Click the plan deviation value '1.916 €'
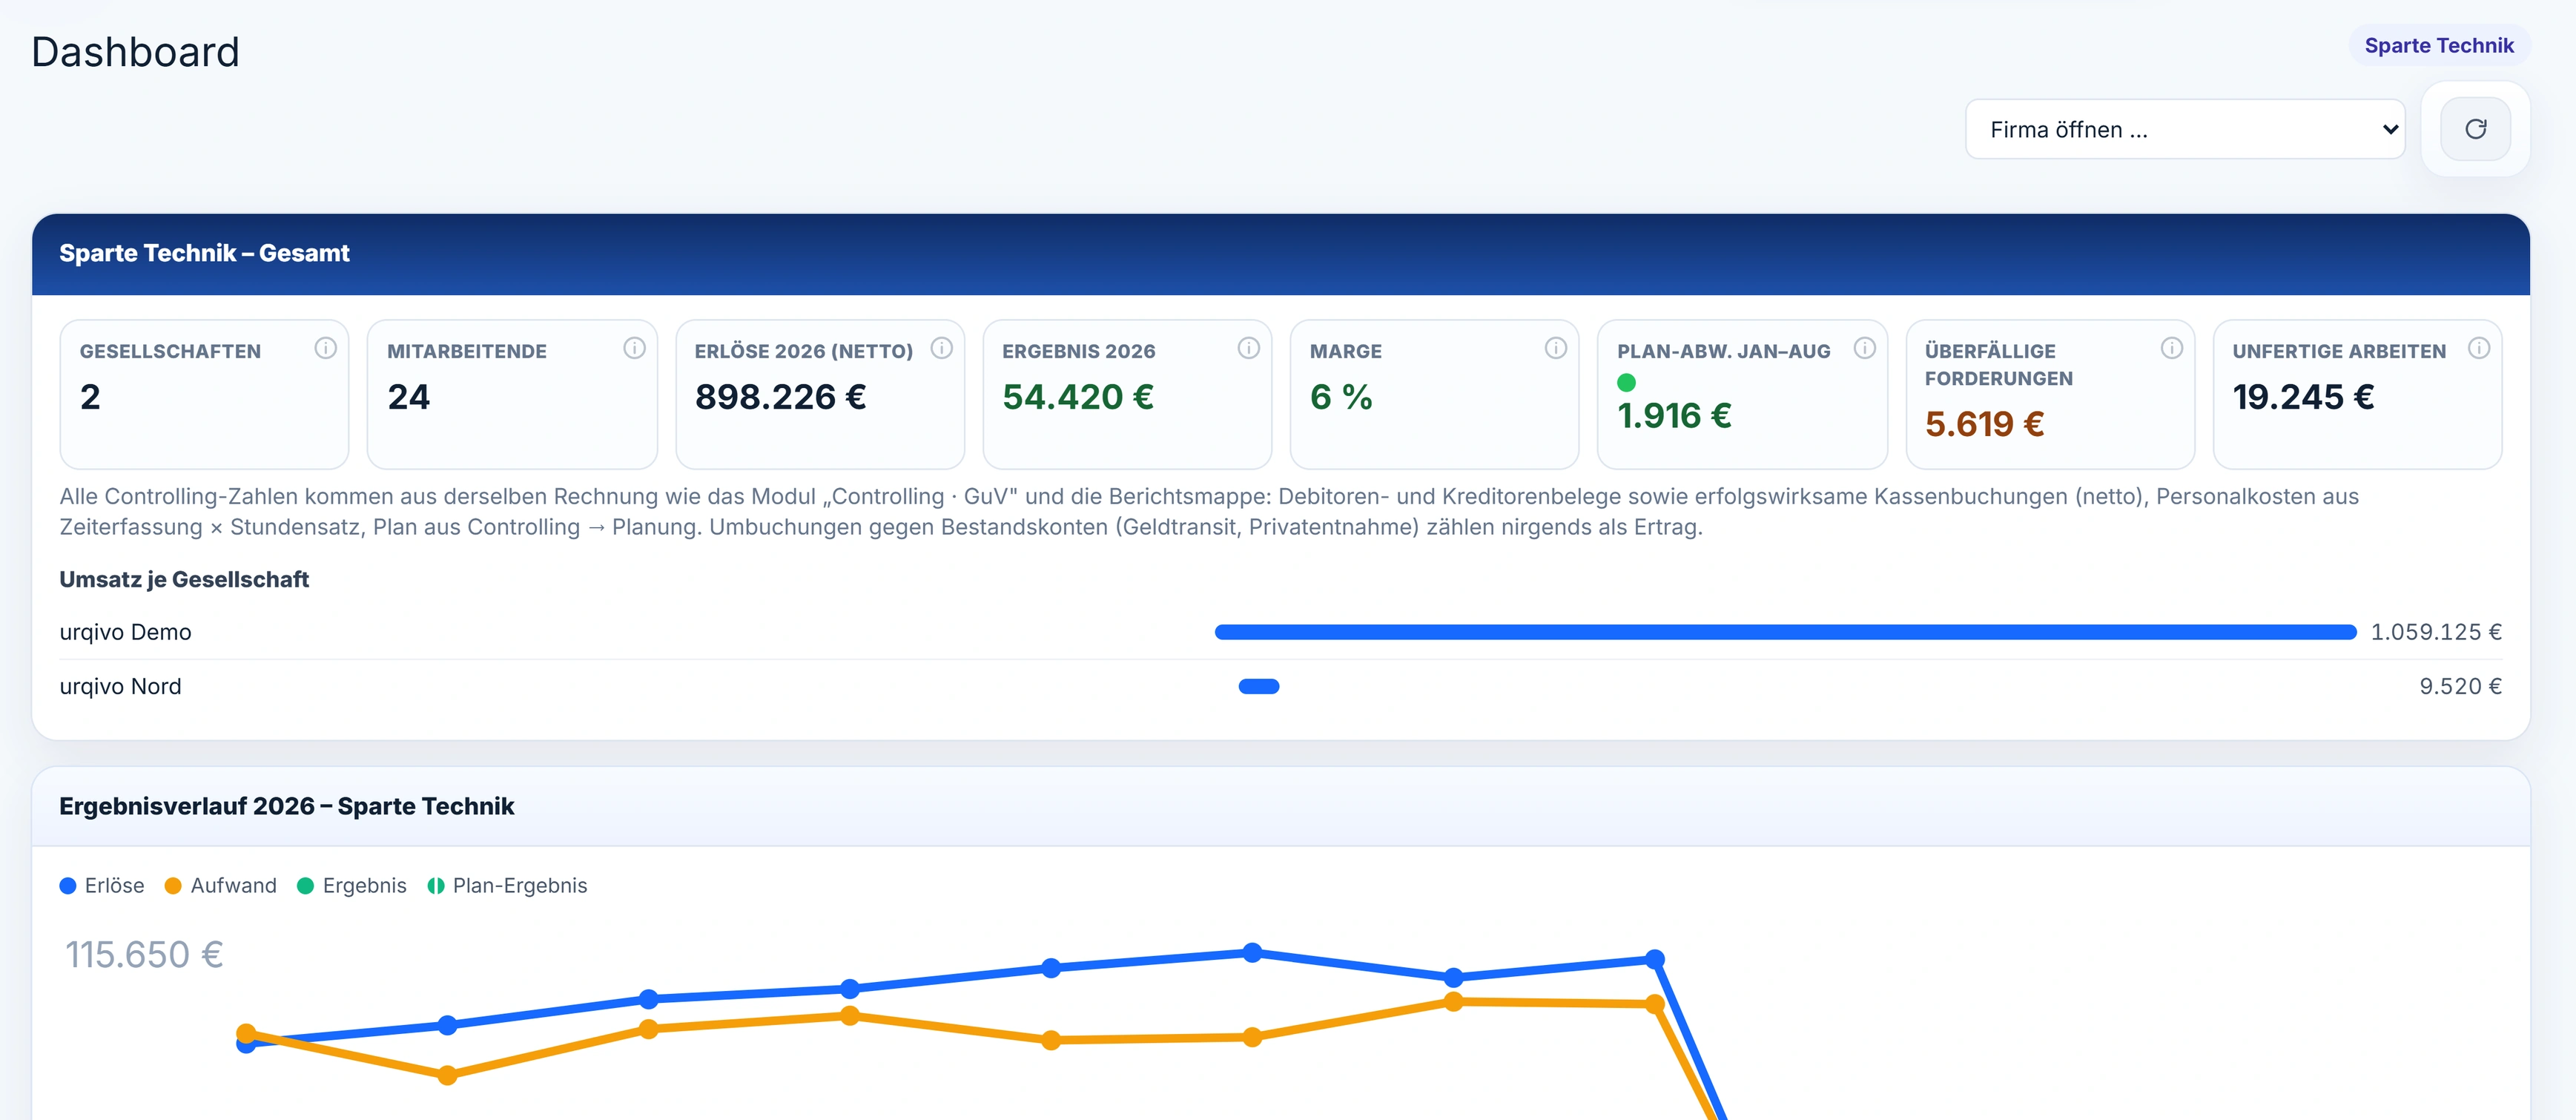Screen dimensions: 2576x1120 coord(1674,415)
